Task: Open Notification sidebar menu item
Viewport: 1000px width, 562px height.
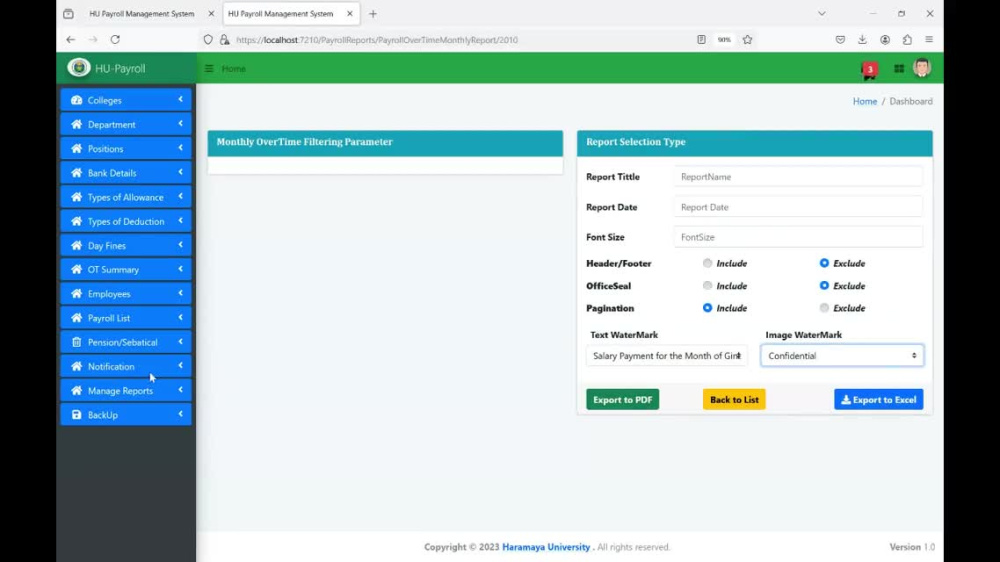Action: tap(126, 366)
